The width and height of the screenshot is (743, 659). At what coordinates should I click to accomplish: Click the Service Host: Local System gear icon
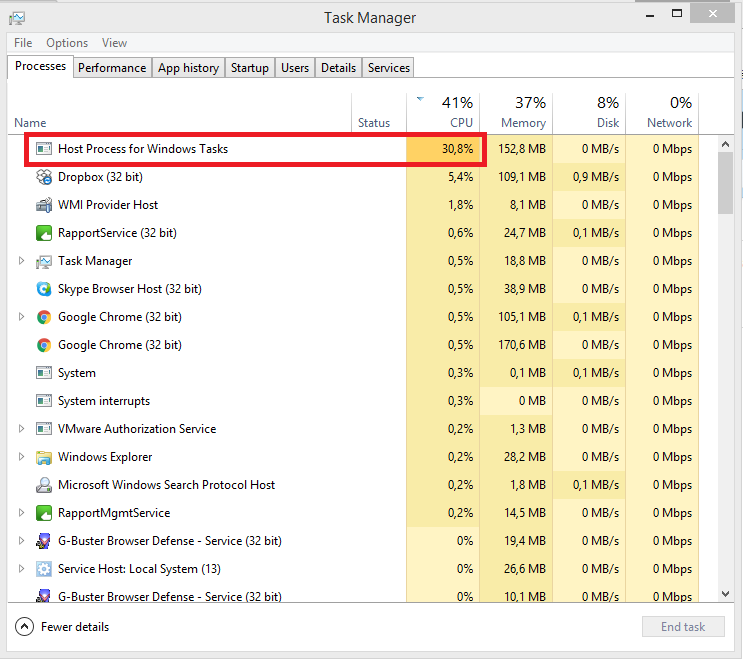click(44, 569)
